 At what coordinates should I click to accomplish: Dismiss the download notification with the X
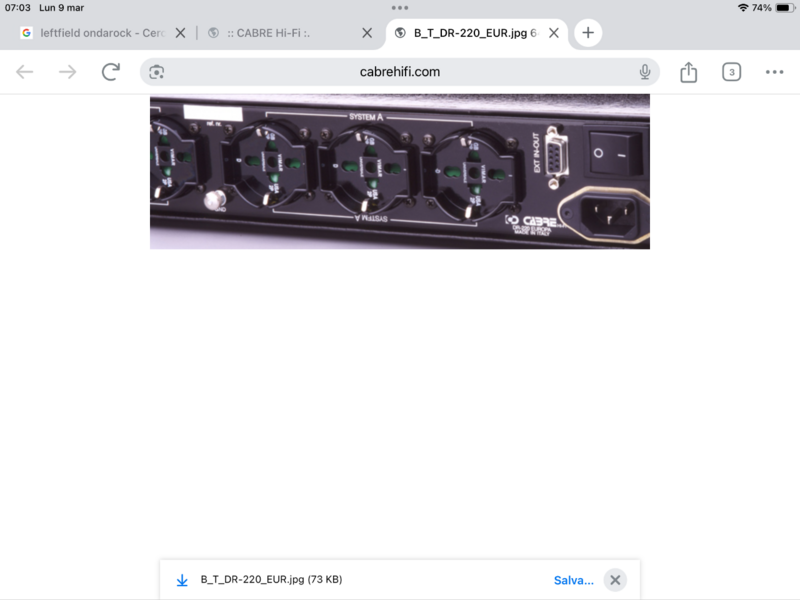pos(613,579)
